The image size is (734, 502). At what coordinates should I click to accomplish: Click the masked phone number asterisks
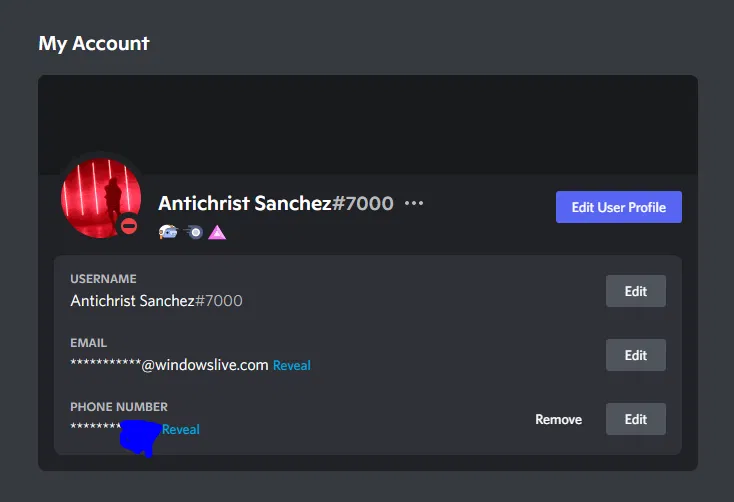(x=95, y=426)
